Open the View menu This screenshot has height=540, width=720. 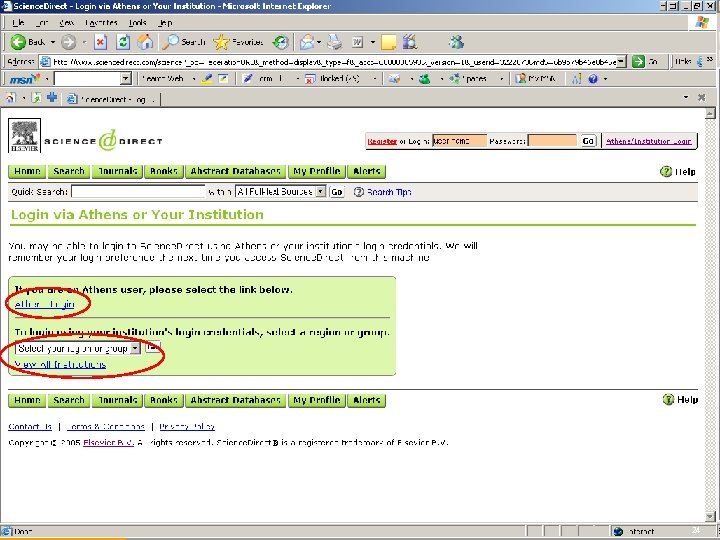[x=67, y=22]
